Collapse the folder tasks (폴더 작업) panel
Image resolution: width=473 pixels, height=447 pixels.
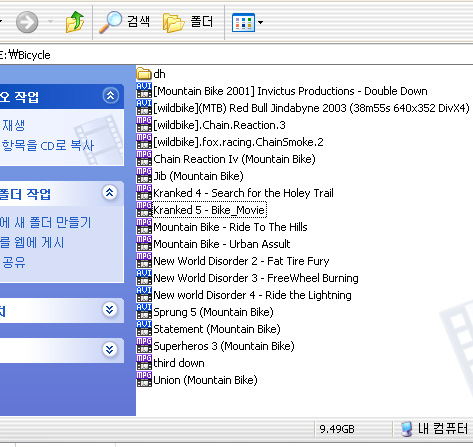tap(110, 193)
